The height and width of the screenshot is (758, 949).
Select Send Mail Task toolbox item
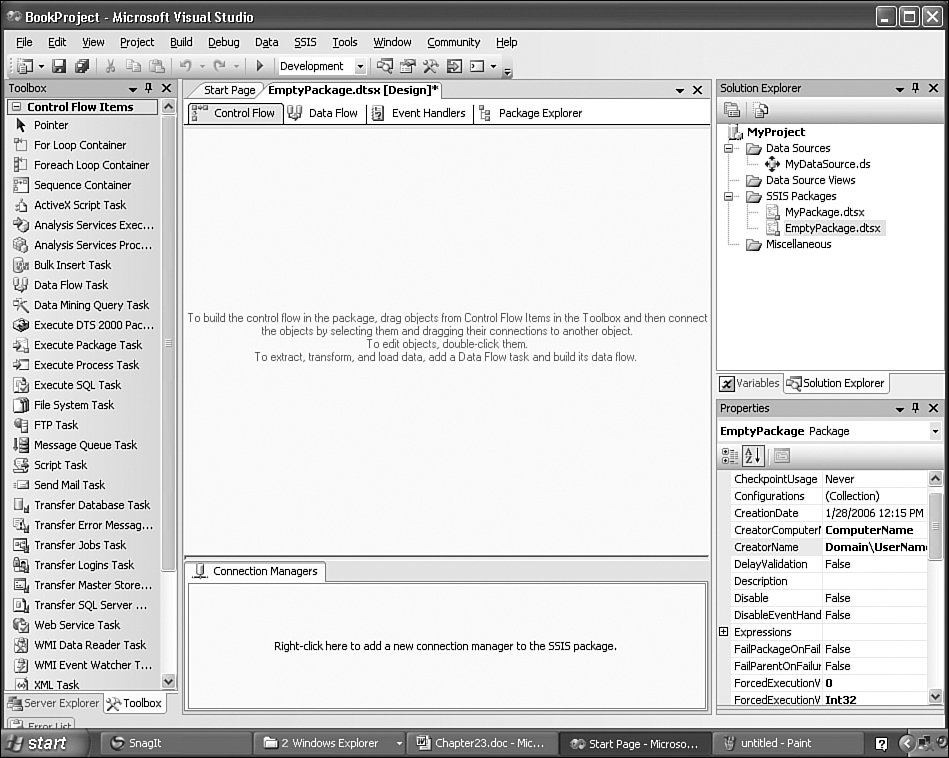coord(85,485)
